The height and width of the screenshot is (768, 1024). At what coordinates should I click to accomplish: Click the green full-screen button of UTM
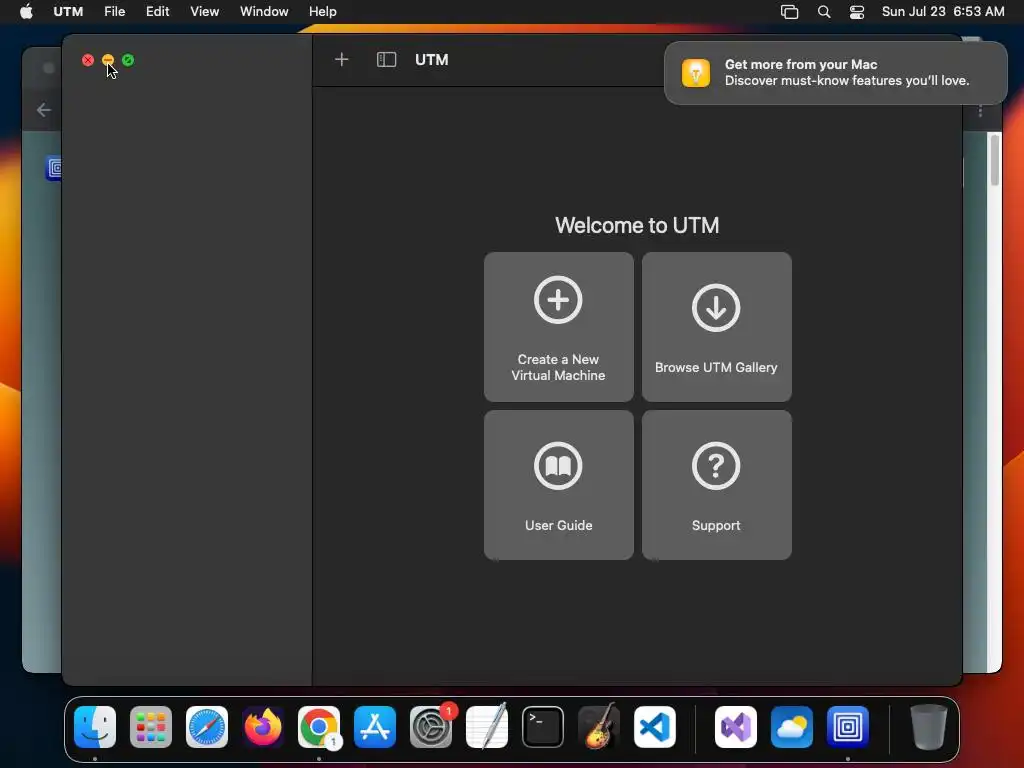[x=128, y=60]
